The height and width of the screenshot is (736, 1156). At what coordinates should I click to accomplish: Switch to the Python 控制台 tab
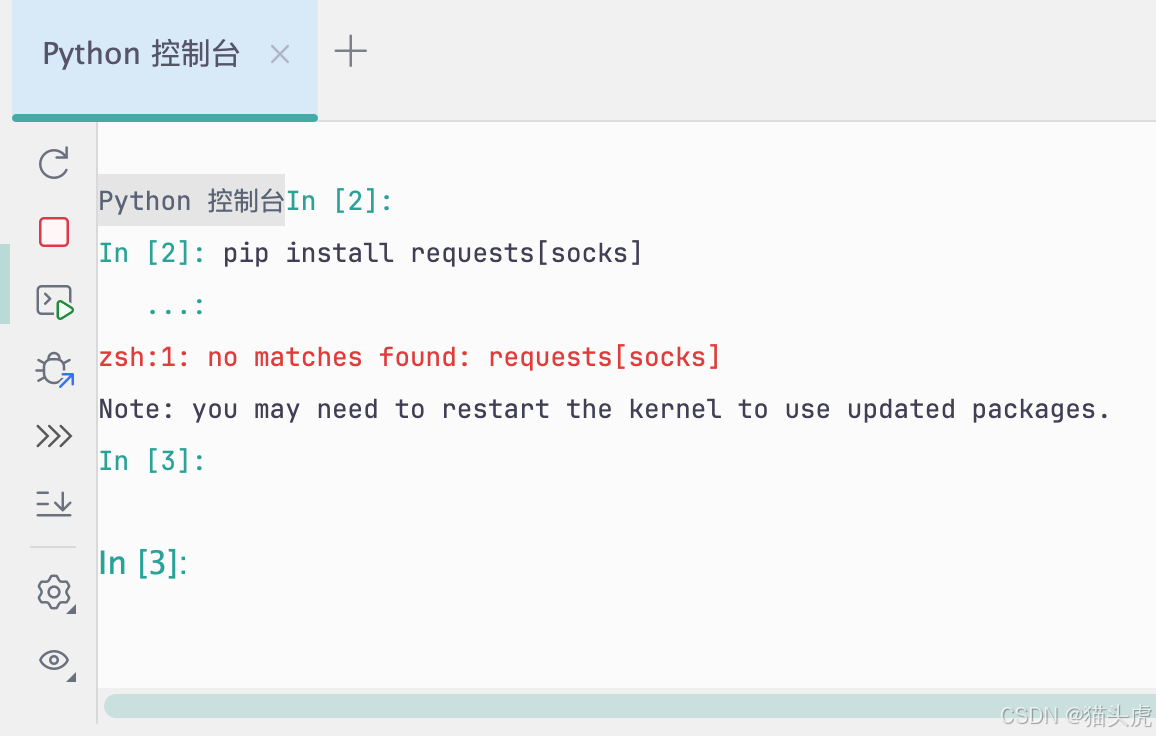140,54
